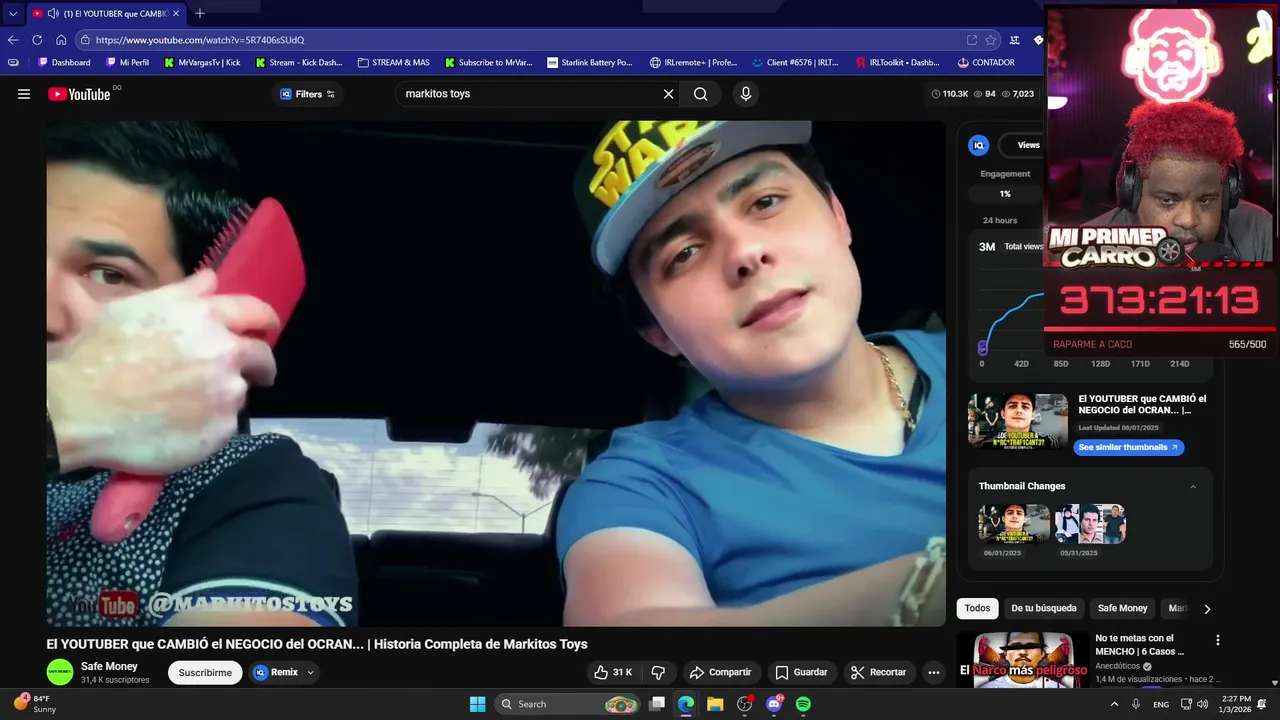This screenshot has height=720, width=1280.
Task: Open the STREAM & MAS bookmark folder
Action: pyautogui.click(x=394, y=62)
